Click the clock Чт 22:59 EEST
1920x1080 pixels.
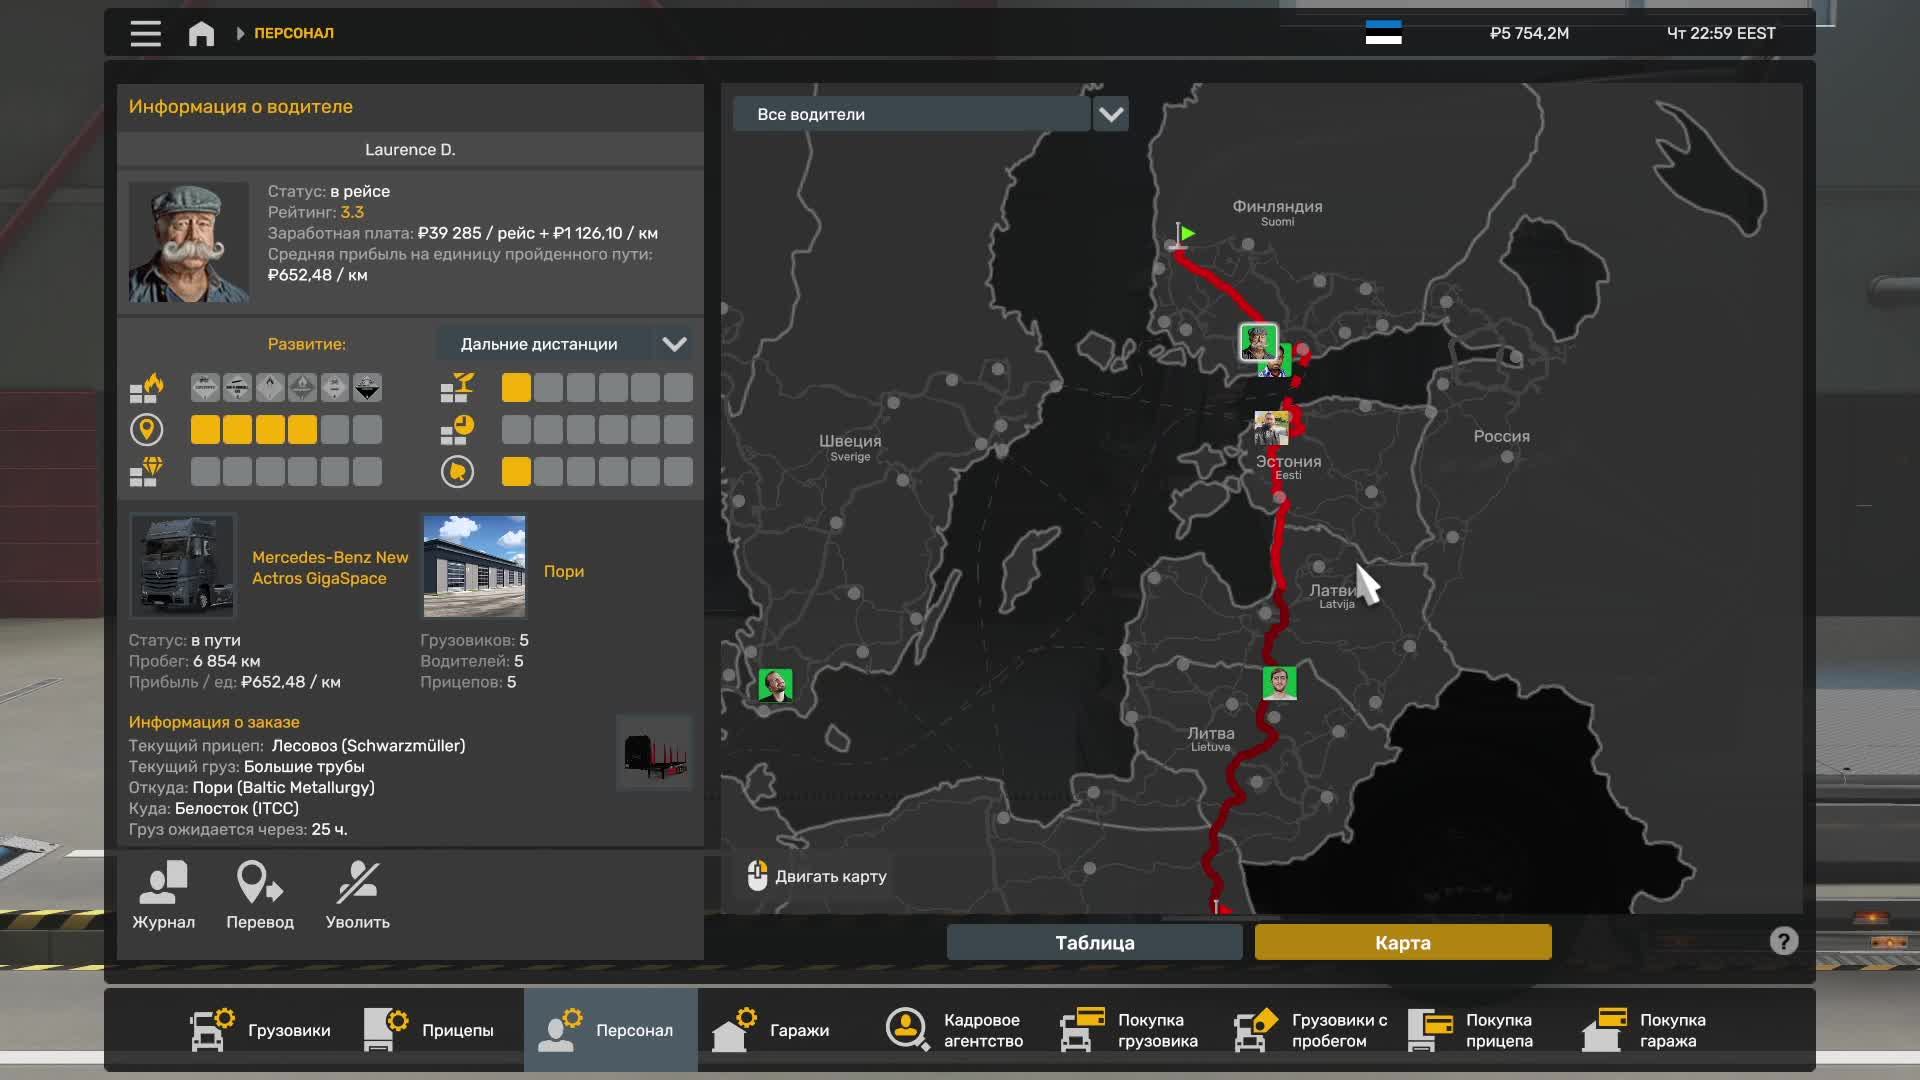tap(1721, 33)
